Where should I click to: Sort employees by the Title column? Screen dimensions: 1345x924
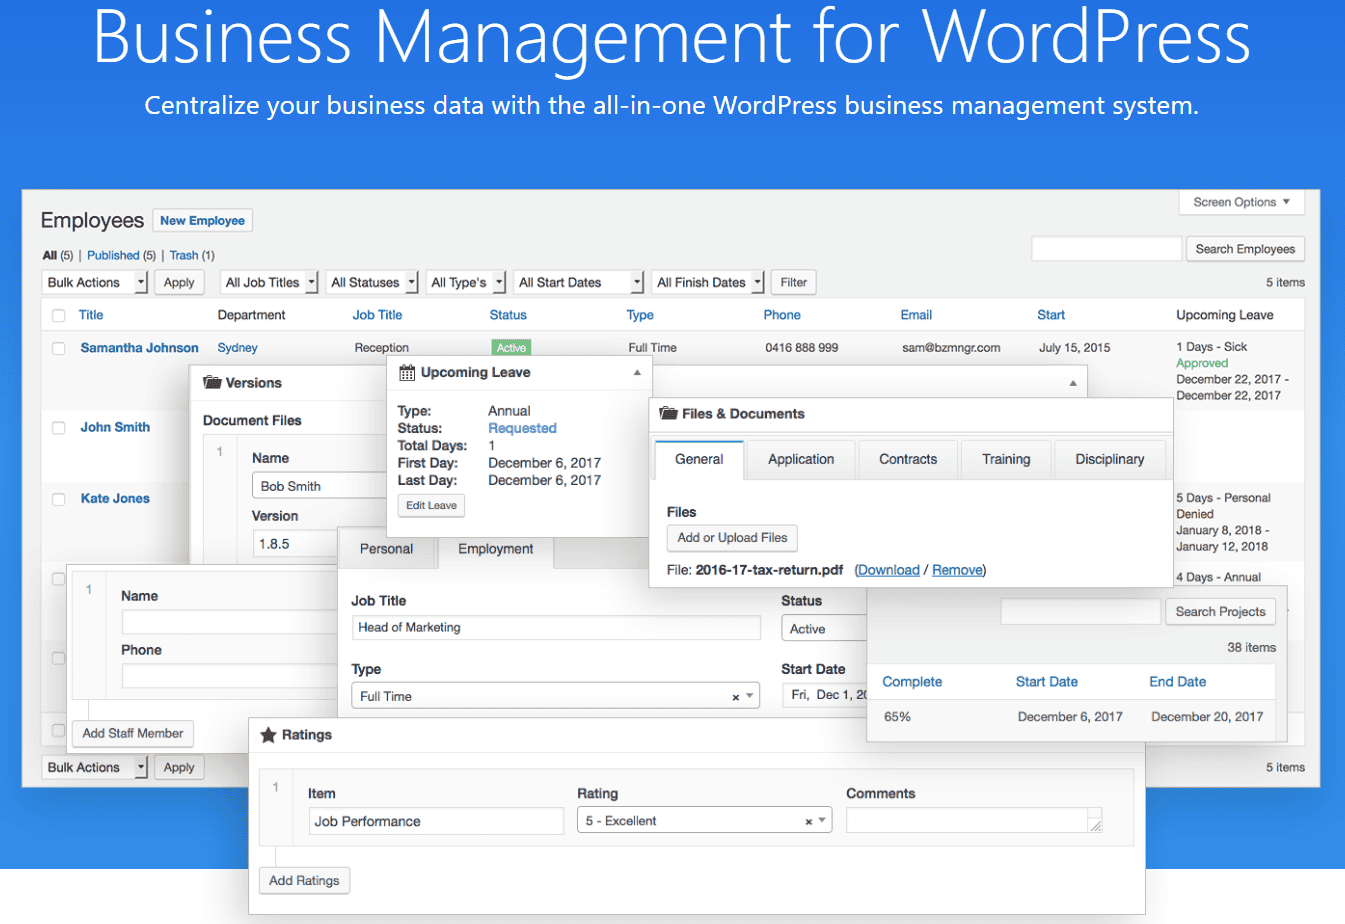[91, 315]
